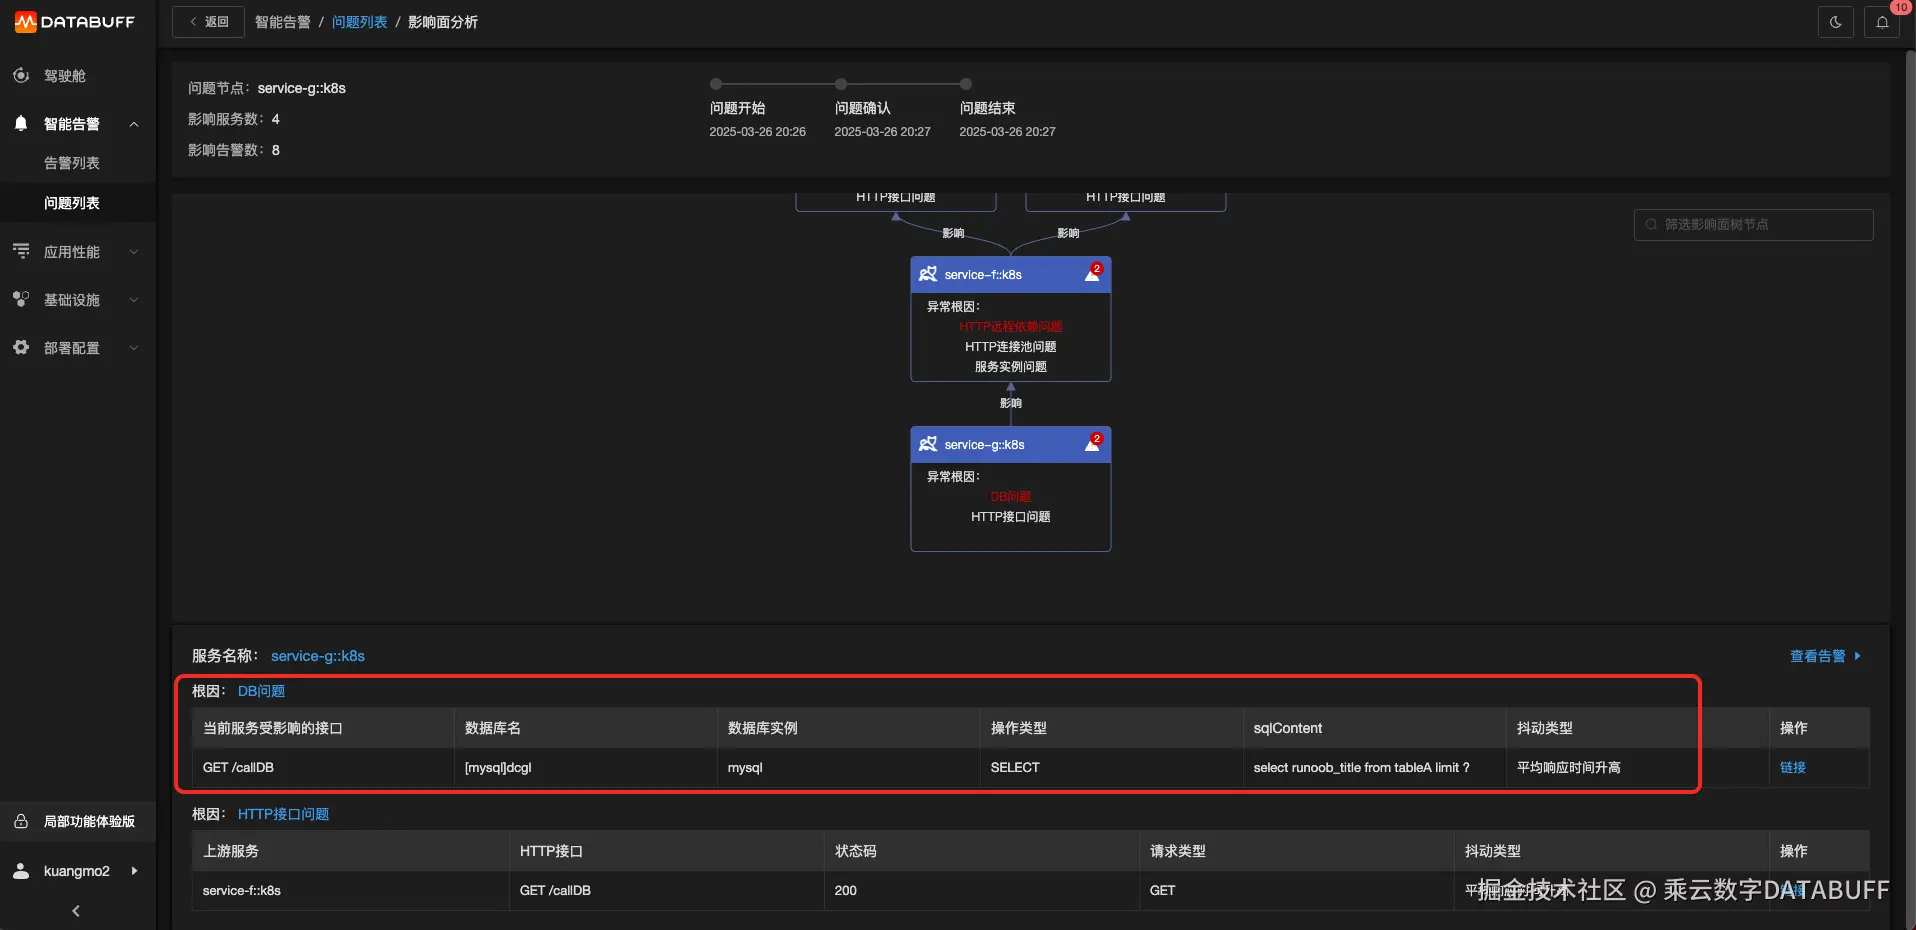Open the service-g::k8s service name link
Viewport: 1916px width, 930px height.
(318, 656)
